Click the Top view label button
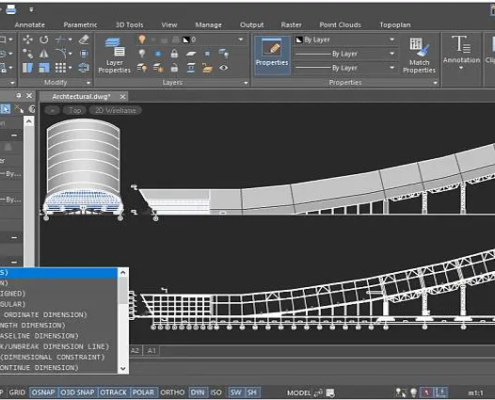Screen dimensions: 495x400 pos(75,110)
